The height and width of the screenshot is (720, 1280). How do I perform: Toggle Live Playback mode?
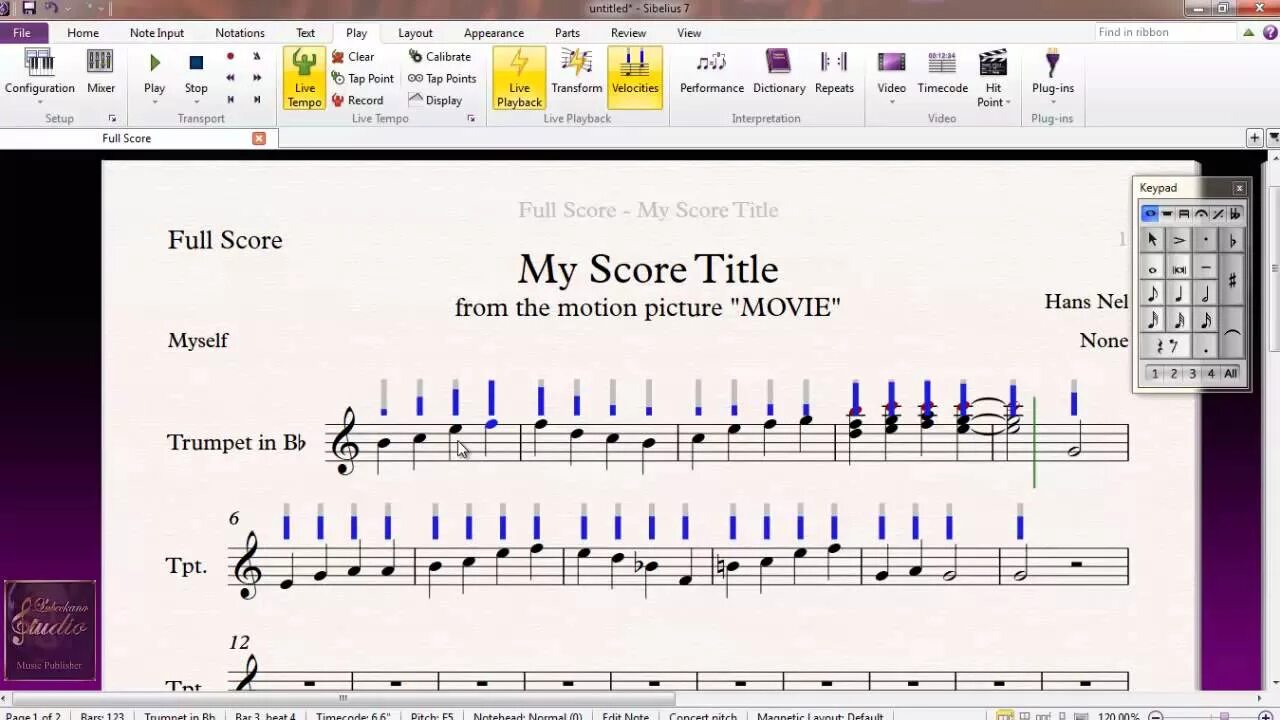point(519,78)
